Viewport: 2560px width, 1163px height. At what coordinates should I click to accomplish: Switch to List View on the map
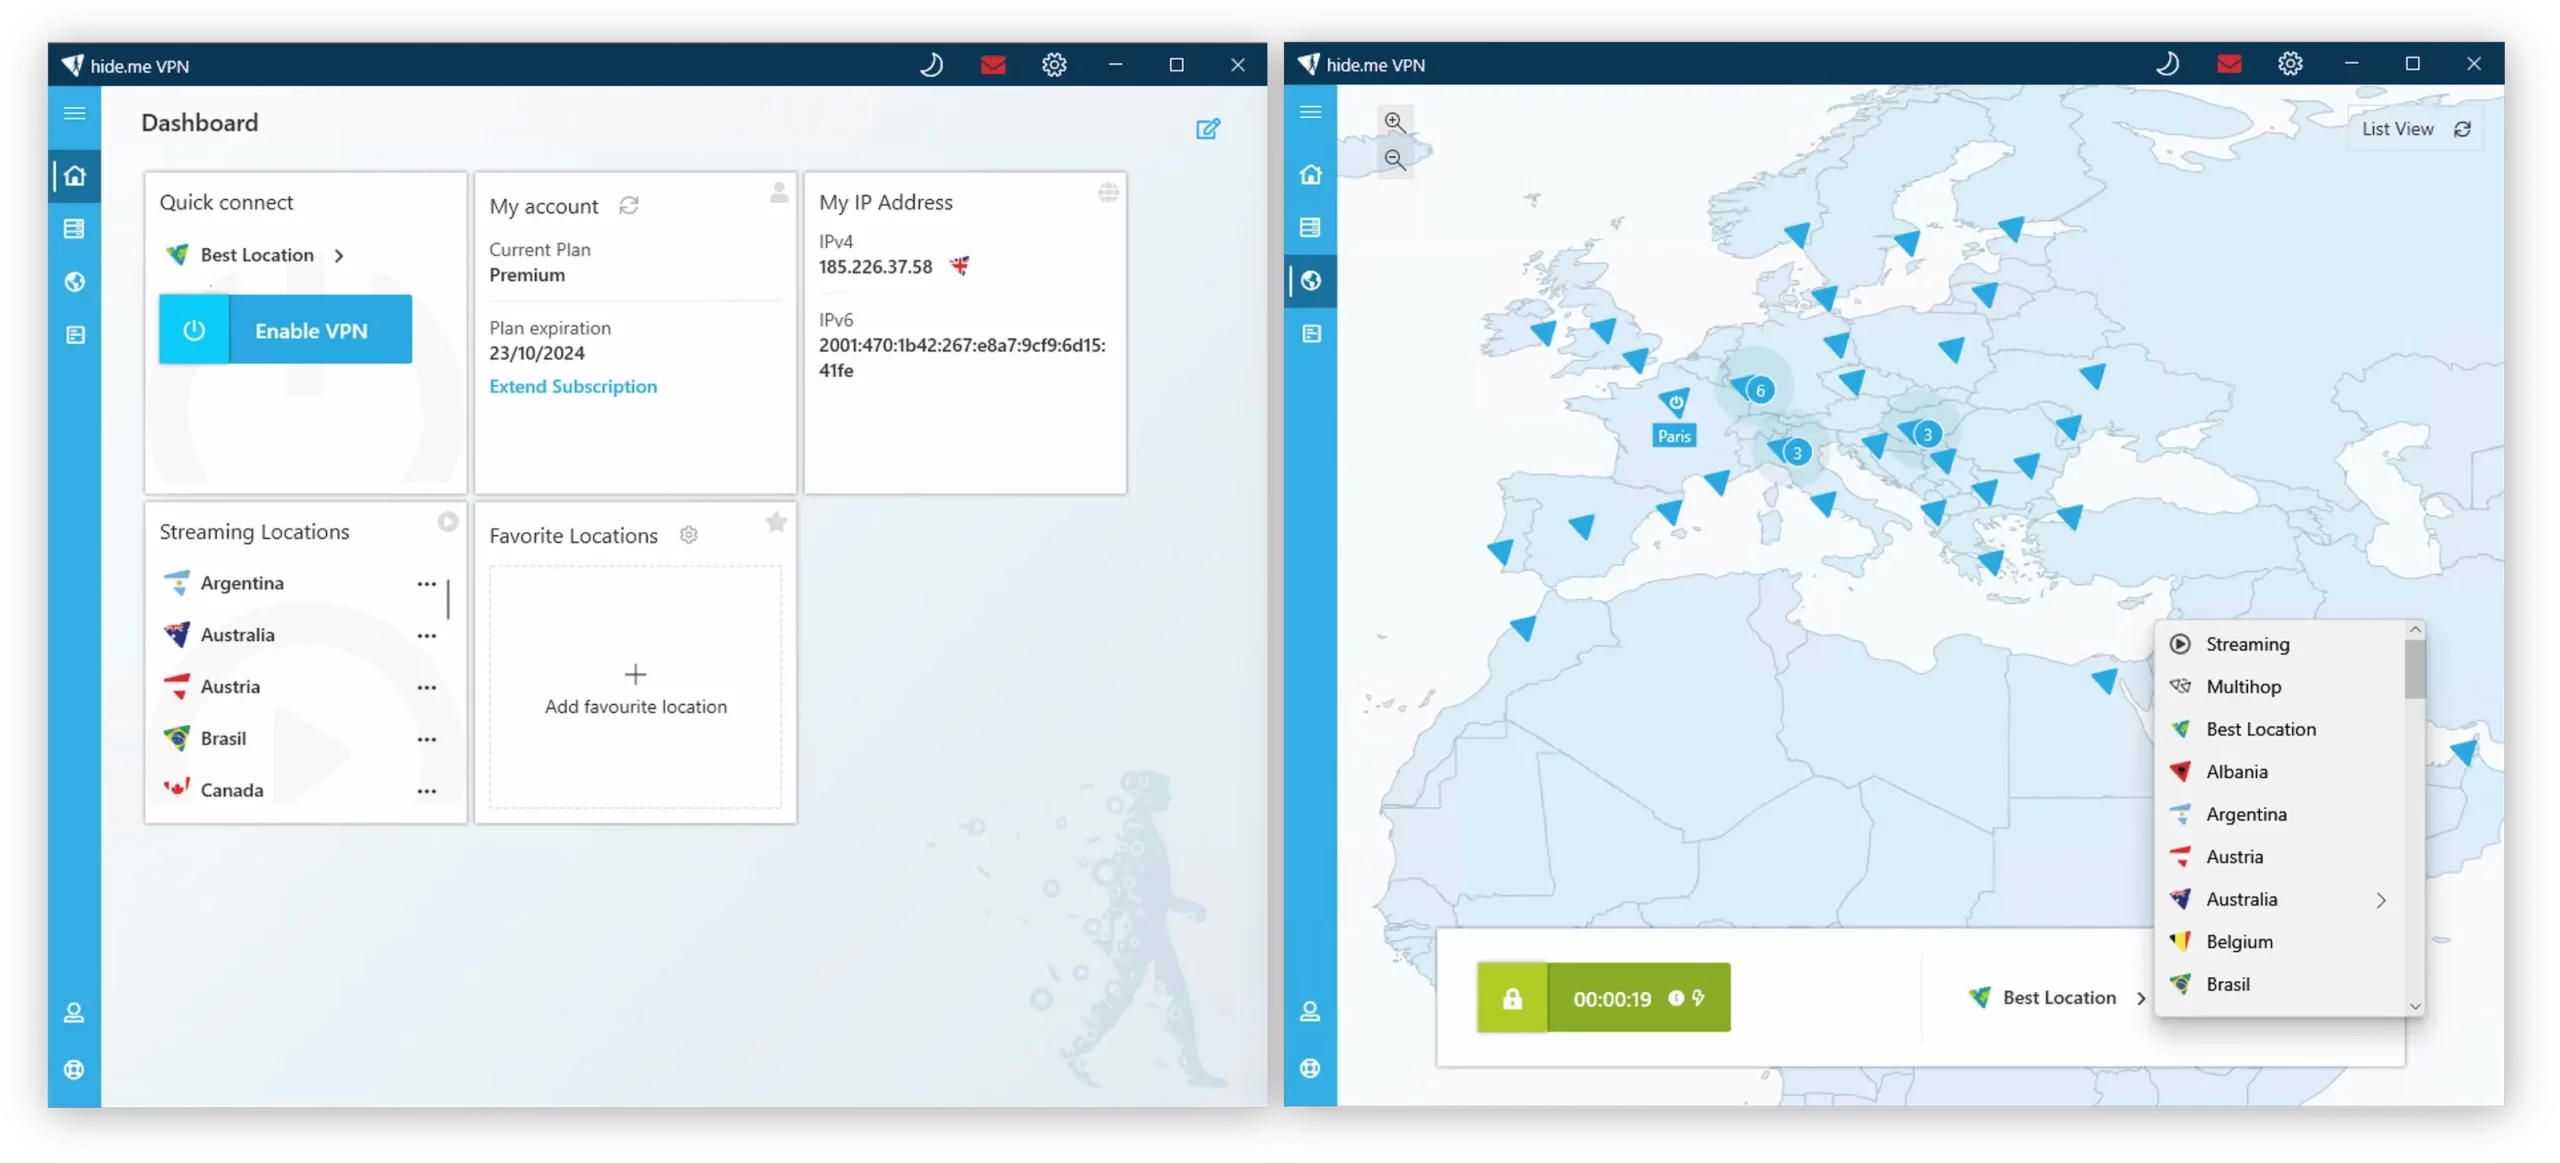coord(2398,128)
